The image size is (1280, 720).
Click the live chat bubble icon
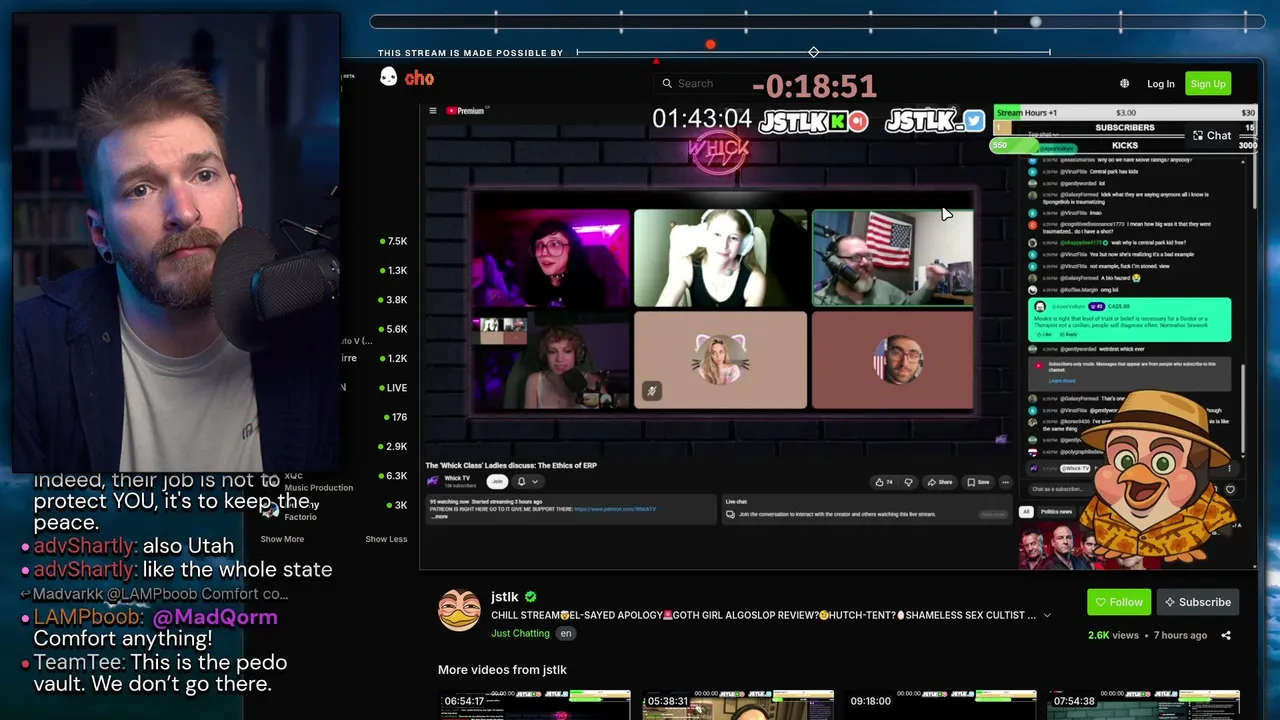(730, 514)
